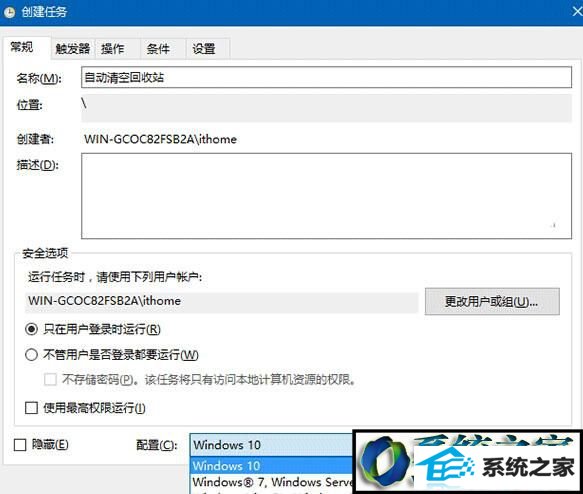Switch to the 常规 tab
The image size is (583, 494).
26,48
